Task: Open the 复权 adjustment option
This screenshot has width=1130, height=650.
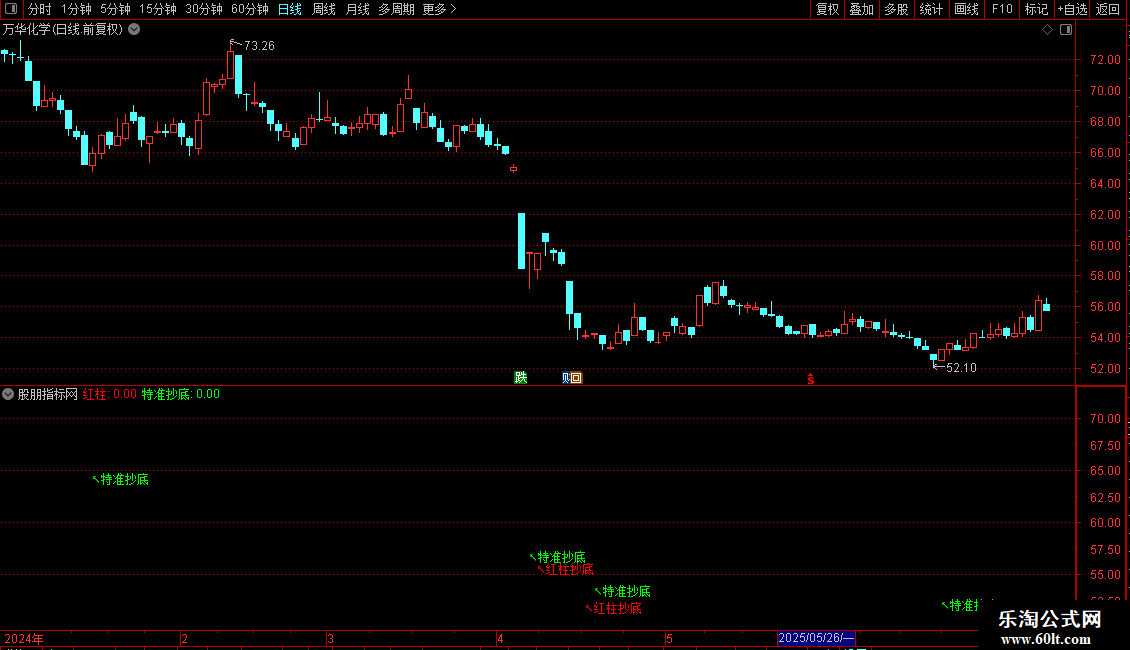Action: coord(827,9)
